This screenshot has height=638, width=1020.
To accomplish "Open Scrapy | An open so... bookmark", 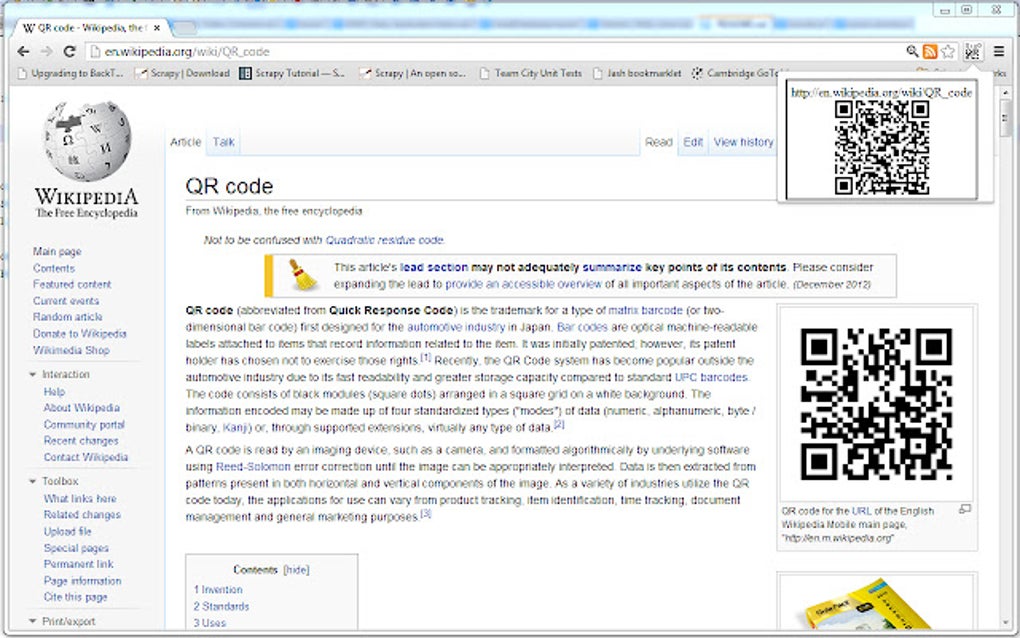I will (x=413, y=73).
